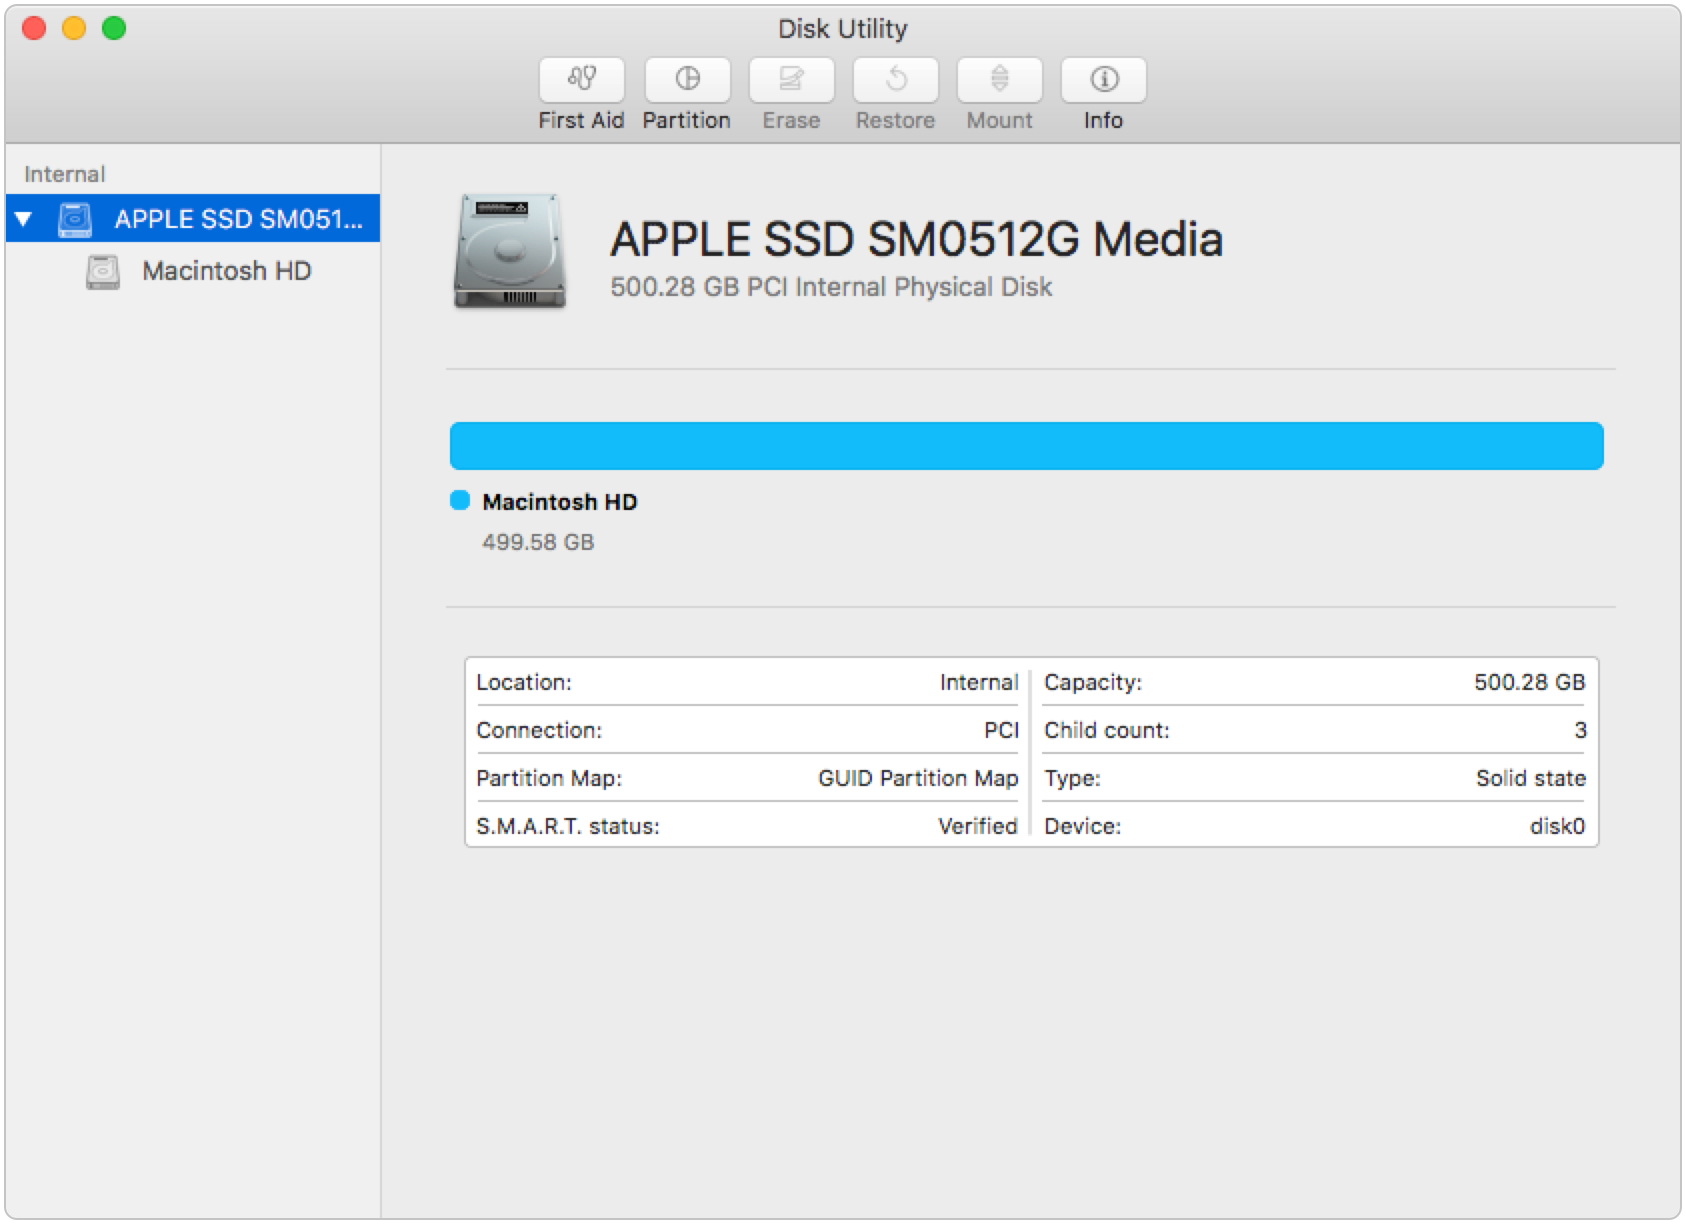Zoom window with green button
Image resolution: width=1686 pixels, height=1224 pixels.
click(x=114, y=28)
